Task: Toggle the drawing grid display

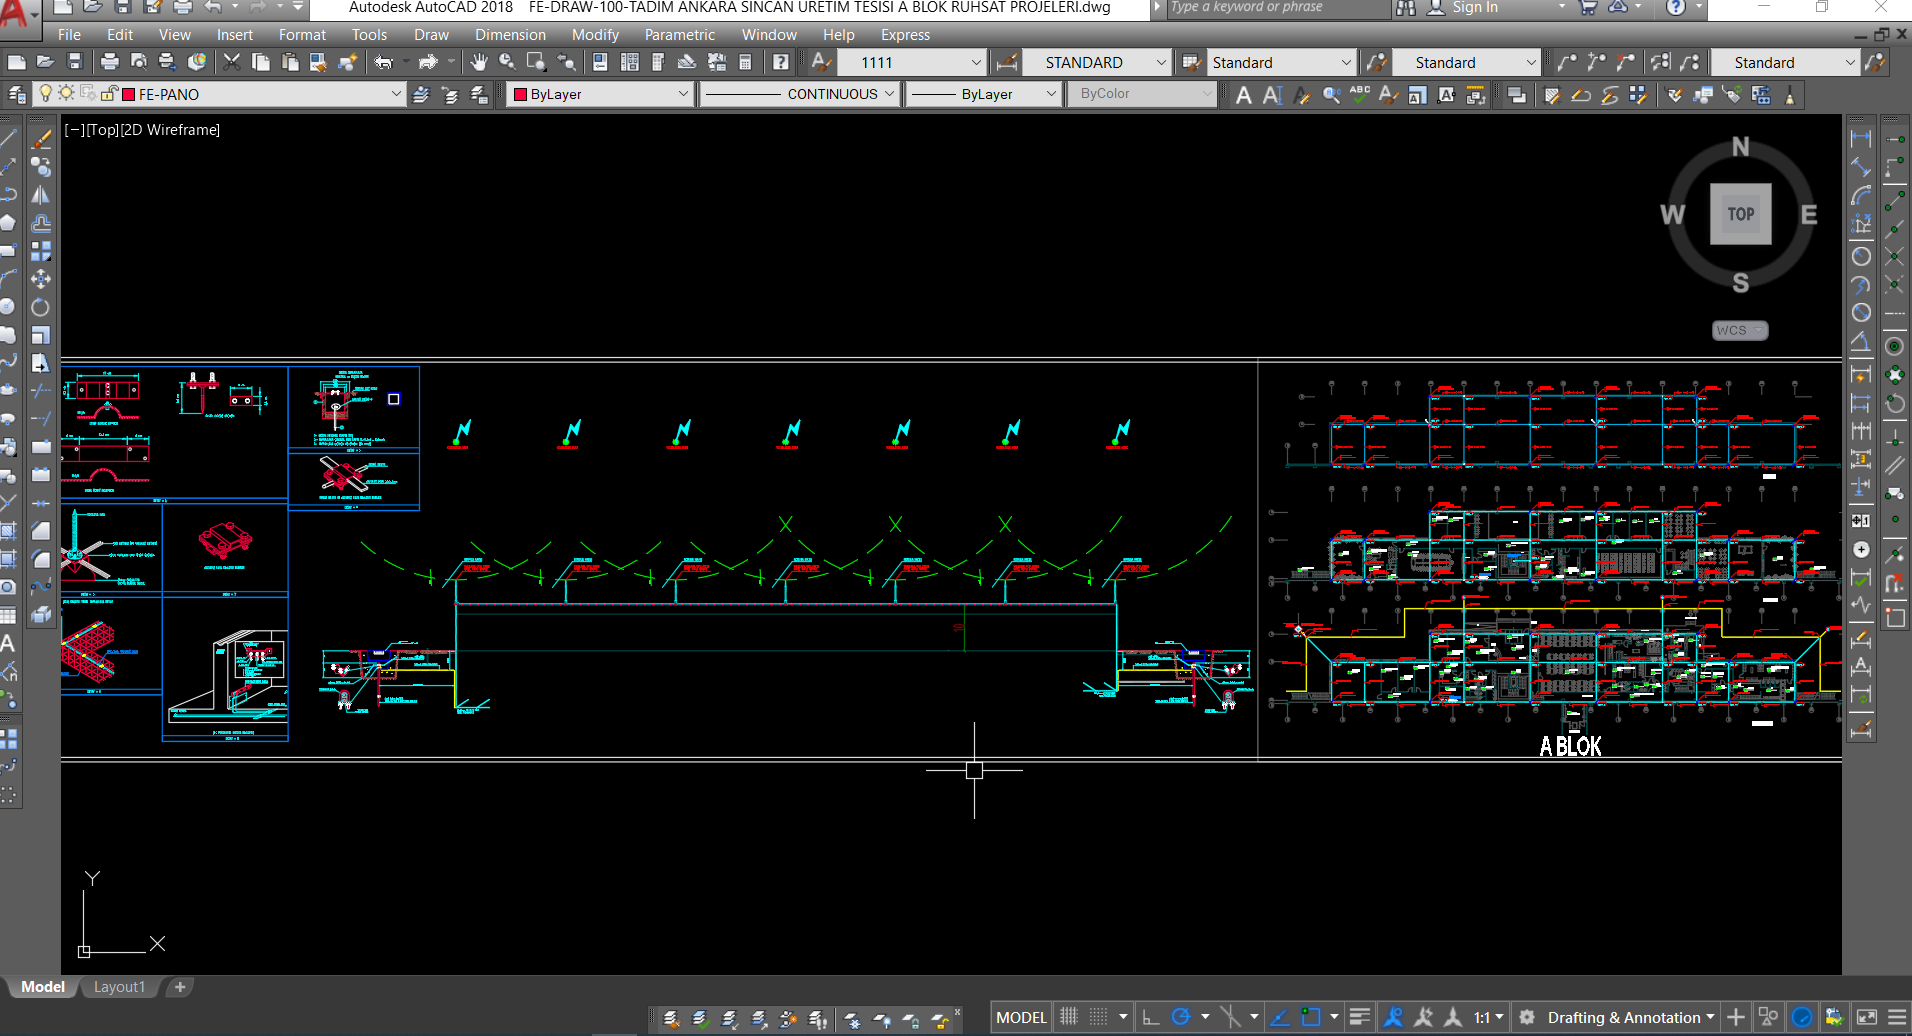Action: click(1069, 1017)
